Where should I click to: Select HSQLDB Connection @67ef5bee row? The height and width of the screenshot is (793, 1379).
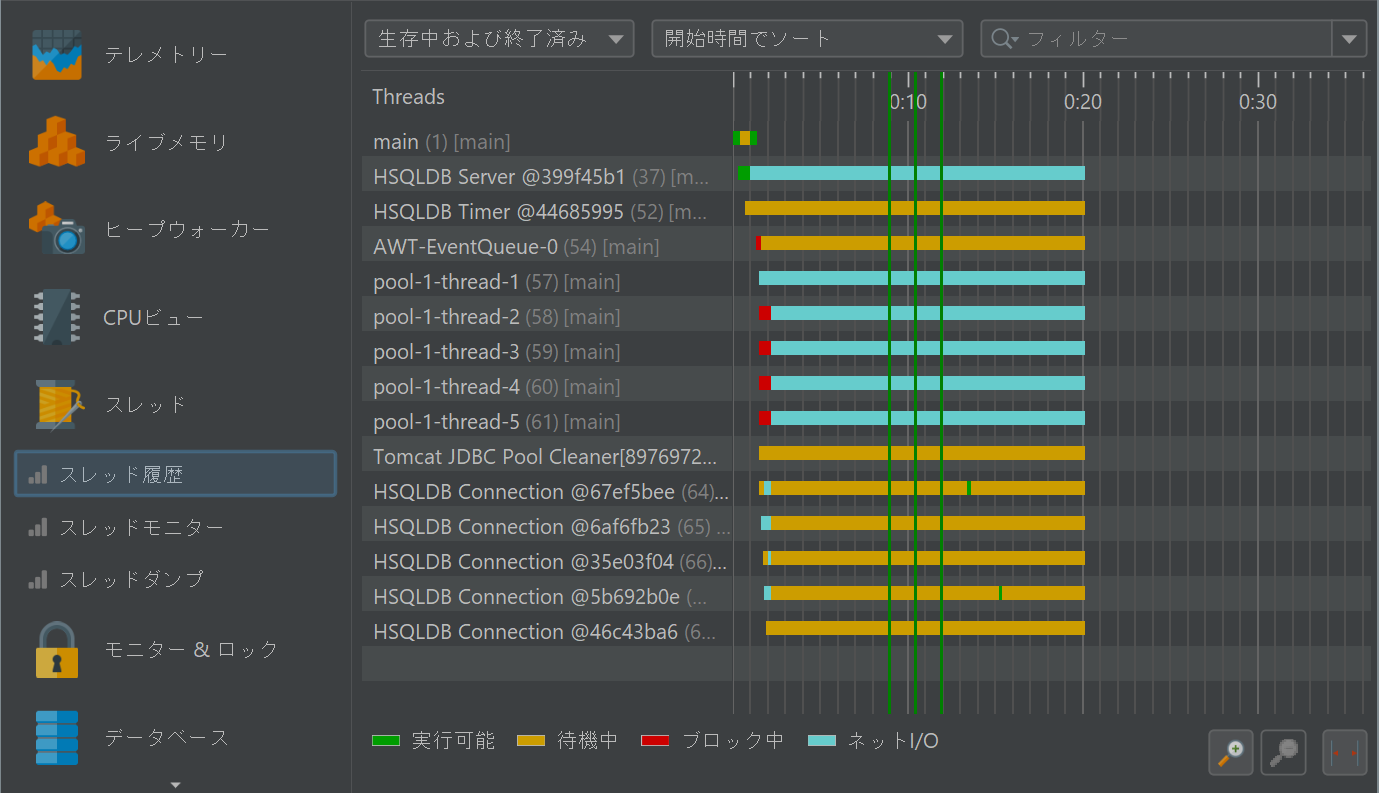[866, 489]
